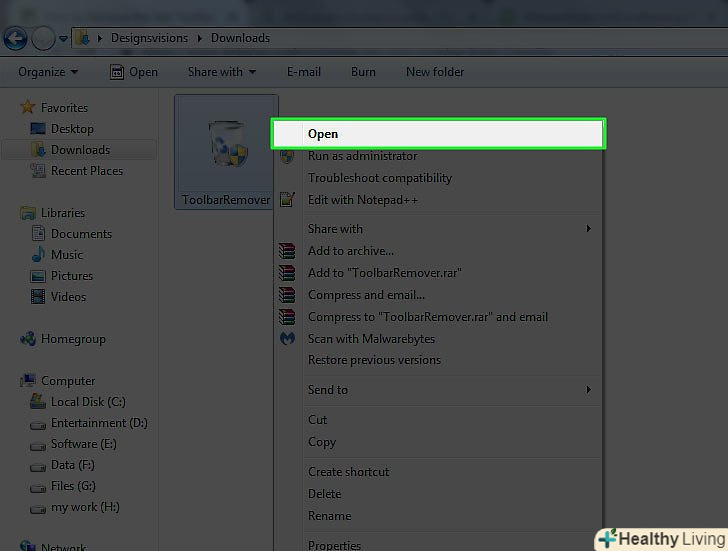
Task: Open the recent locations dropdown arrow
Action: pos(63,39)
